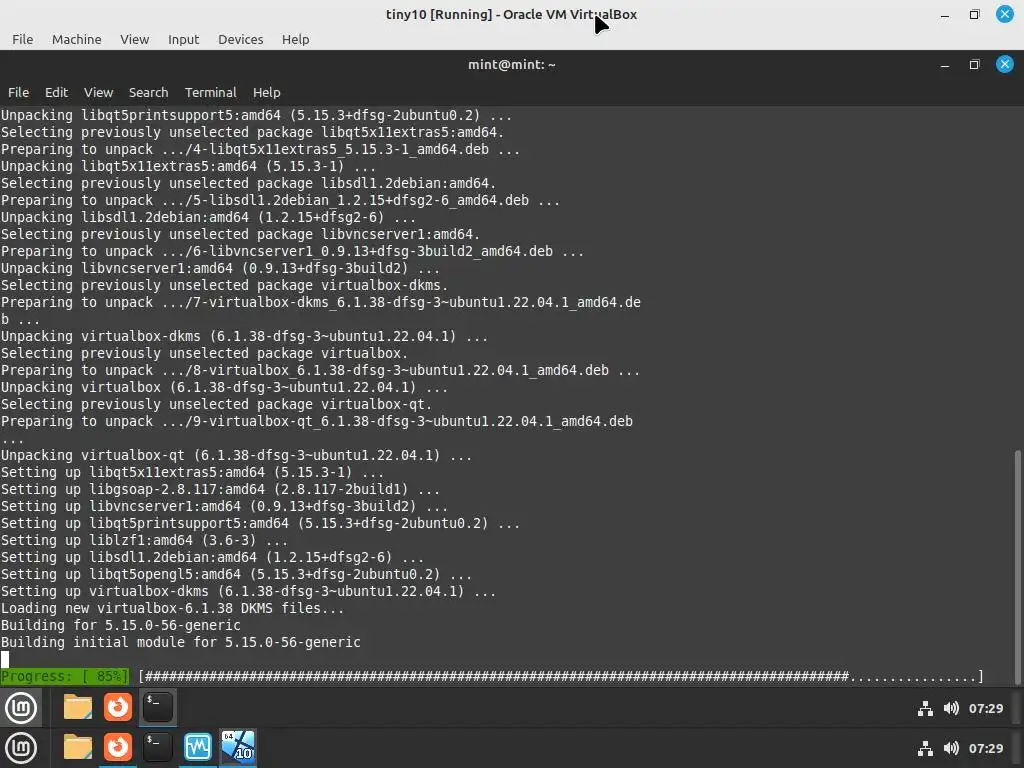Click the terminal vertical scrollbar handle

coord(1017,567)
